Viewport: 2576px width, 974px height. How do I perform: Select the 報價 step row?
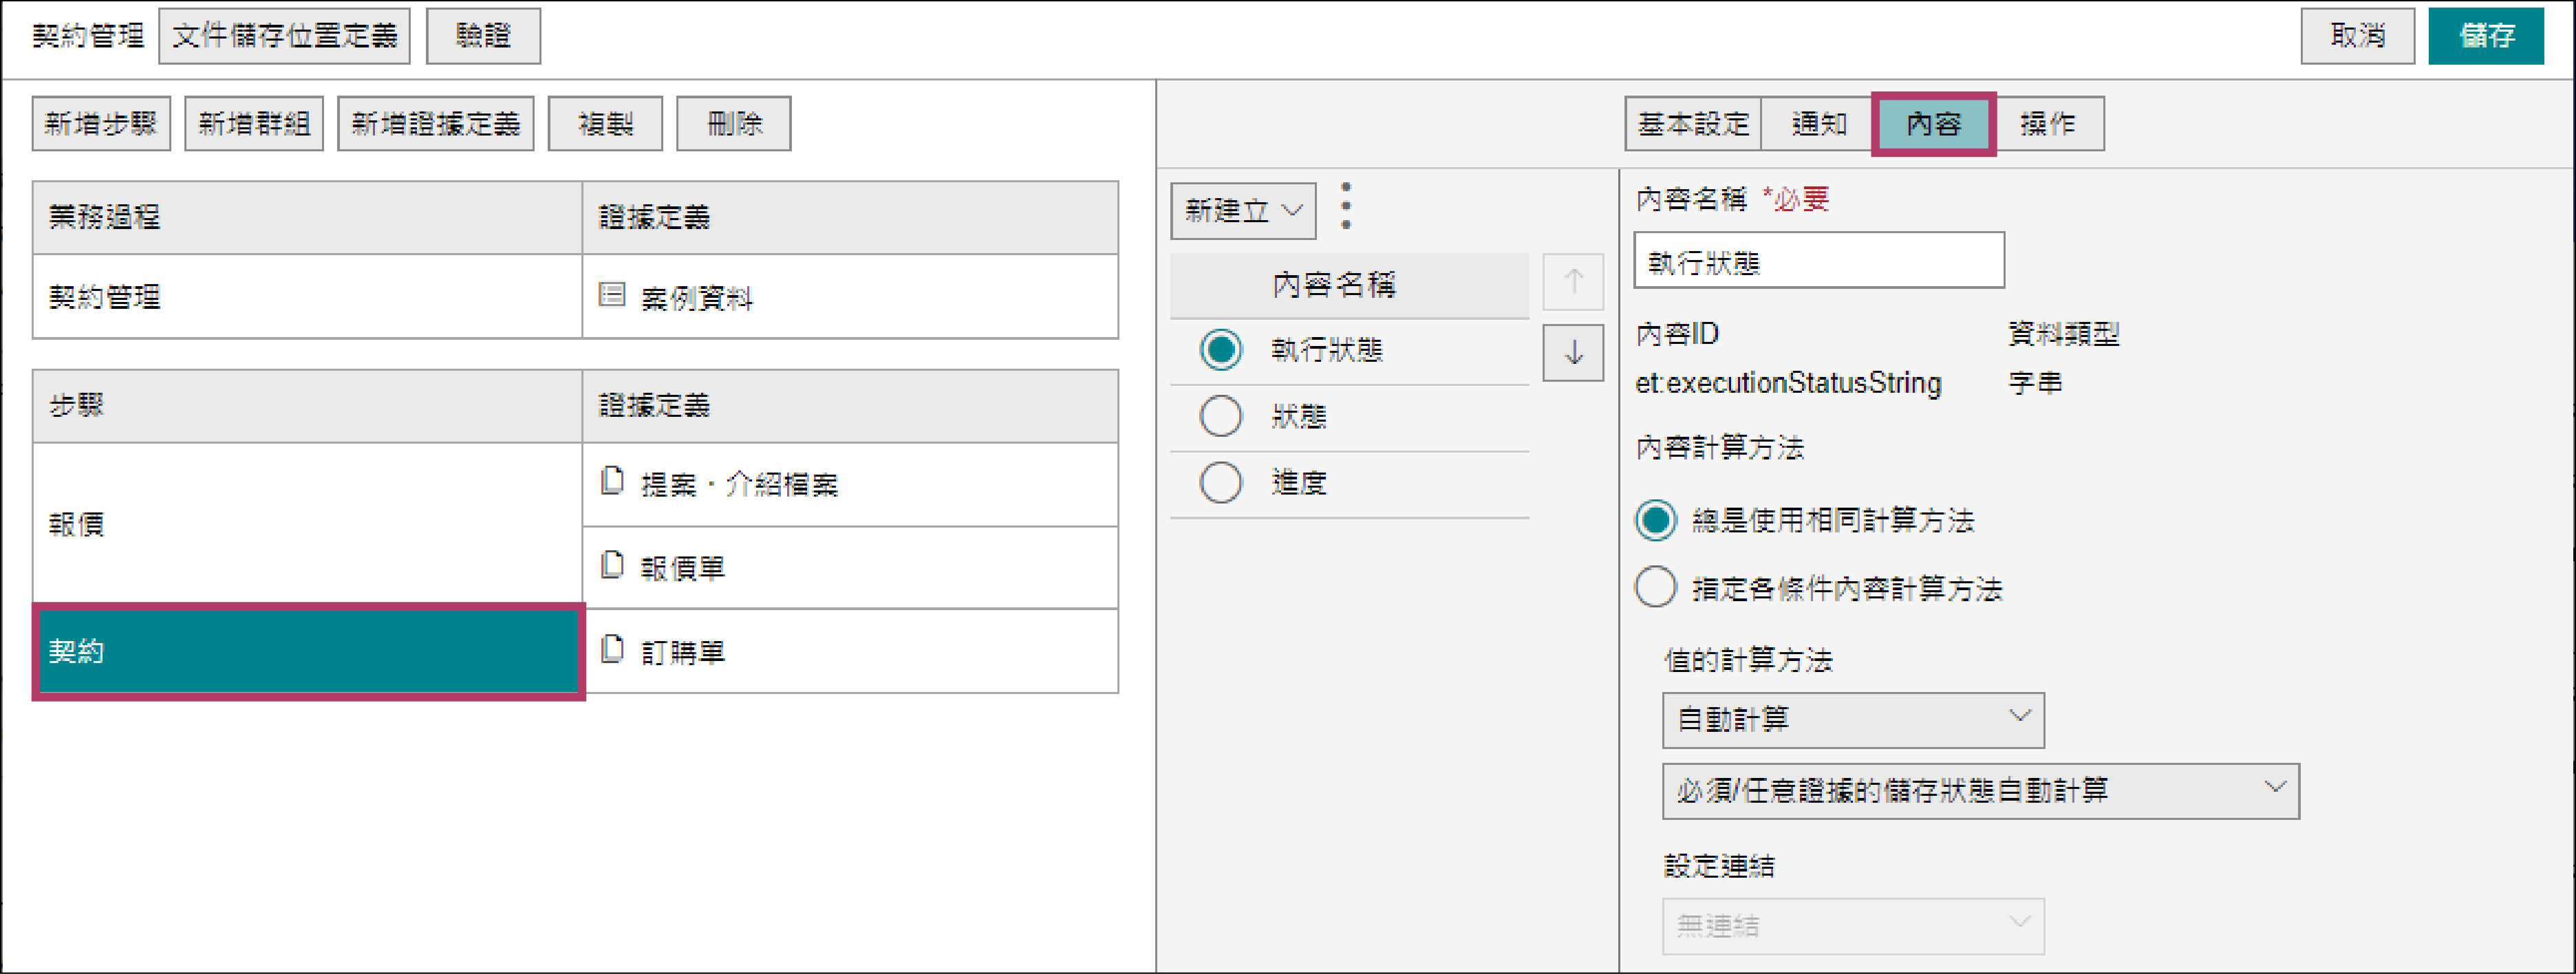pyautogui.click(x=307, y=524)
